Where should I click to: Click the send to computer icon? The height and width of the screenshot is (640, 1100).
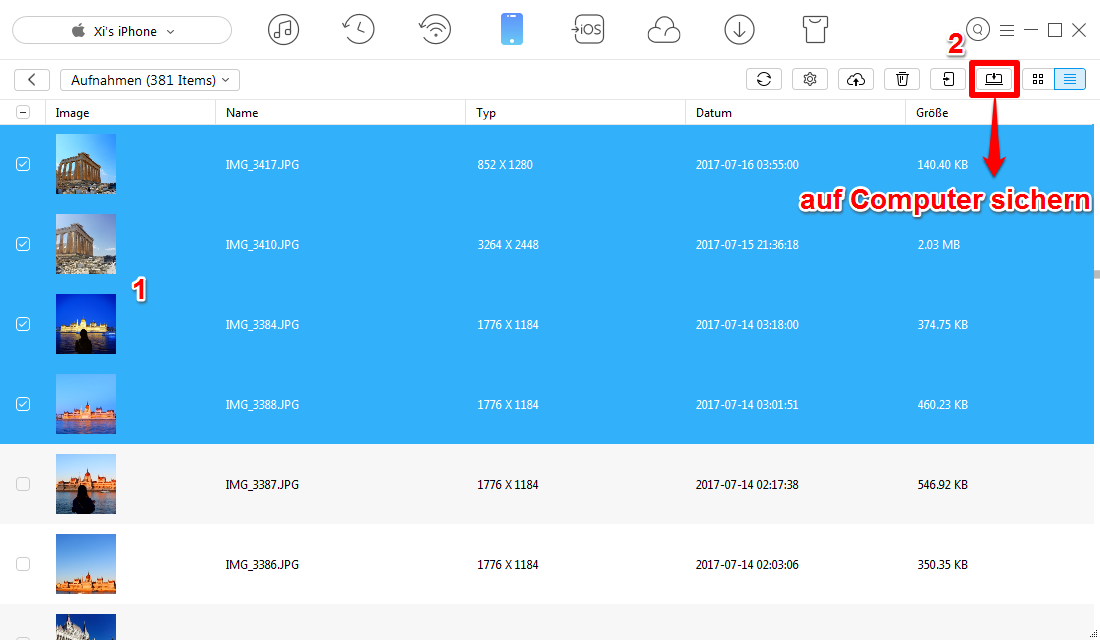(x=994, y=79)
